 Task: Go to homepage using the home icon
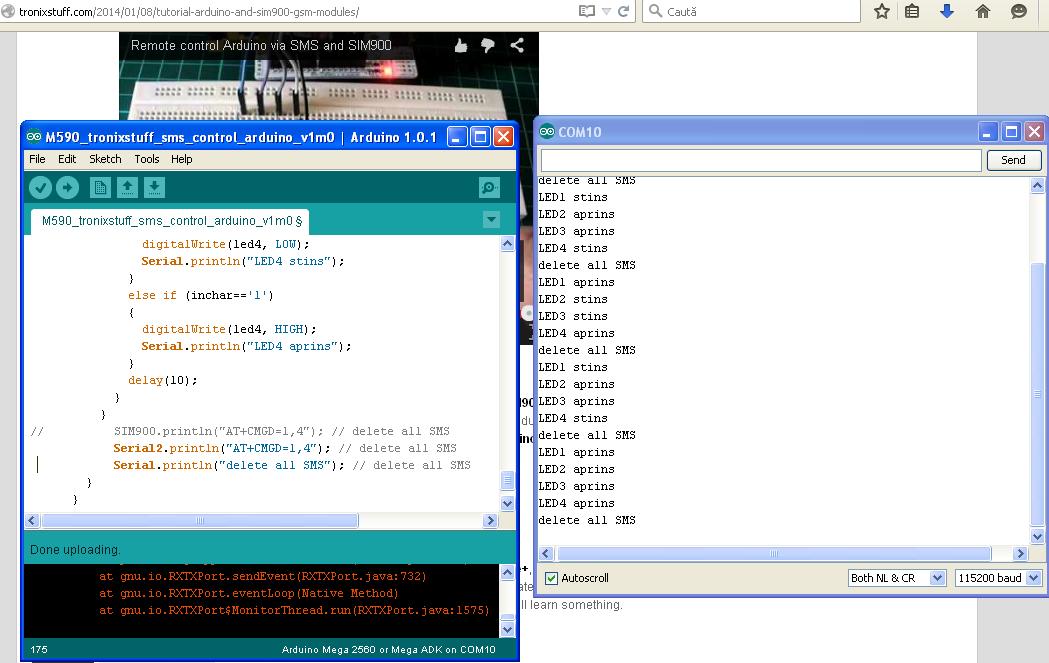coord(982,12)
